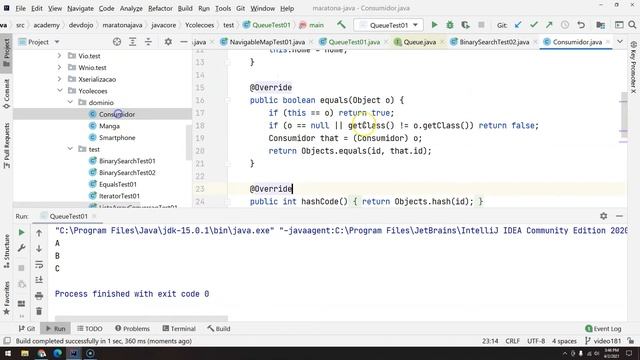Screen dimensions: 640x360
Task: Open Build tool window
Action: pyautogui.click(x=219, y=328)
